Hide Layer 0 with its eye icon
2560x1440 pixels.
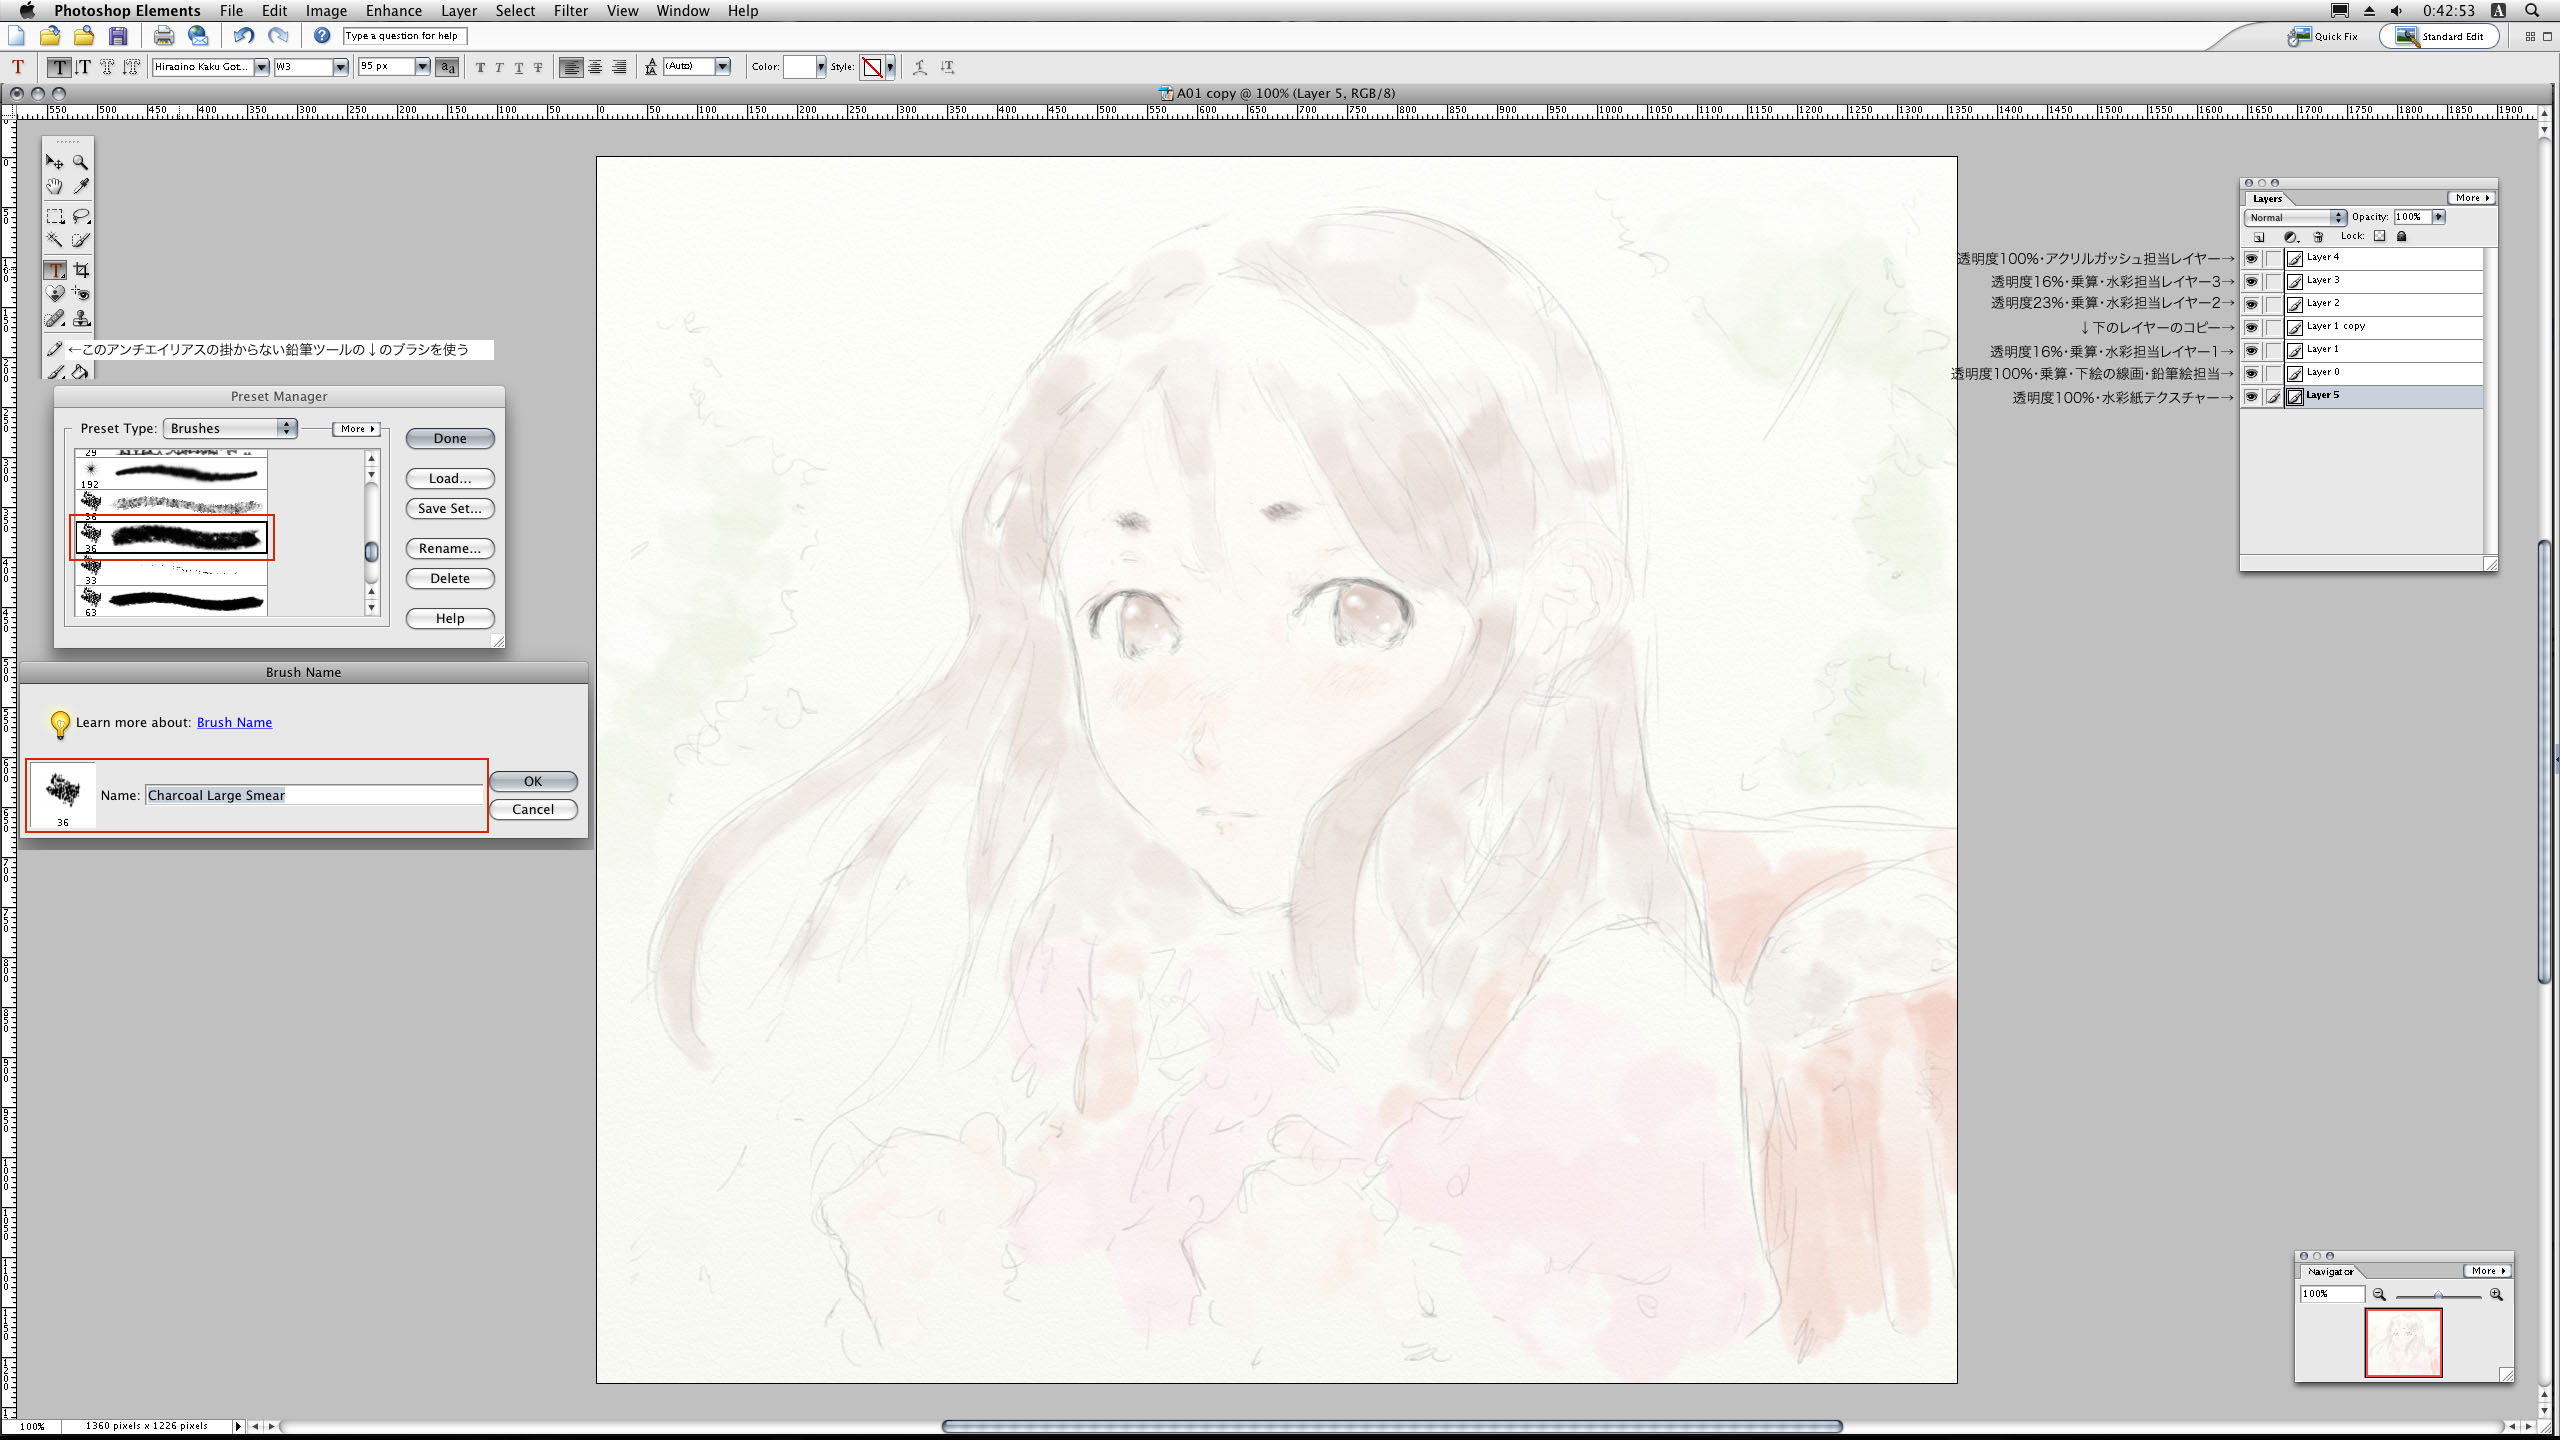click(x=2251, y=373)
